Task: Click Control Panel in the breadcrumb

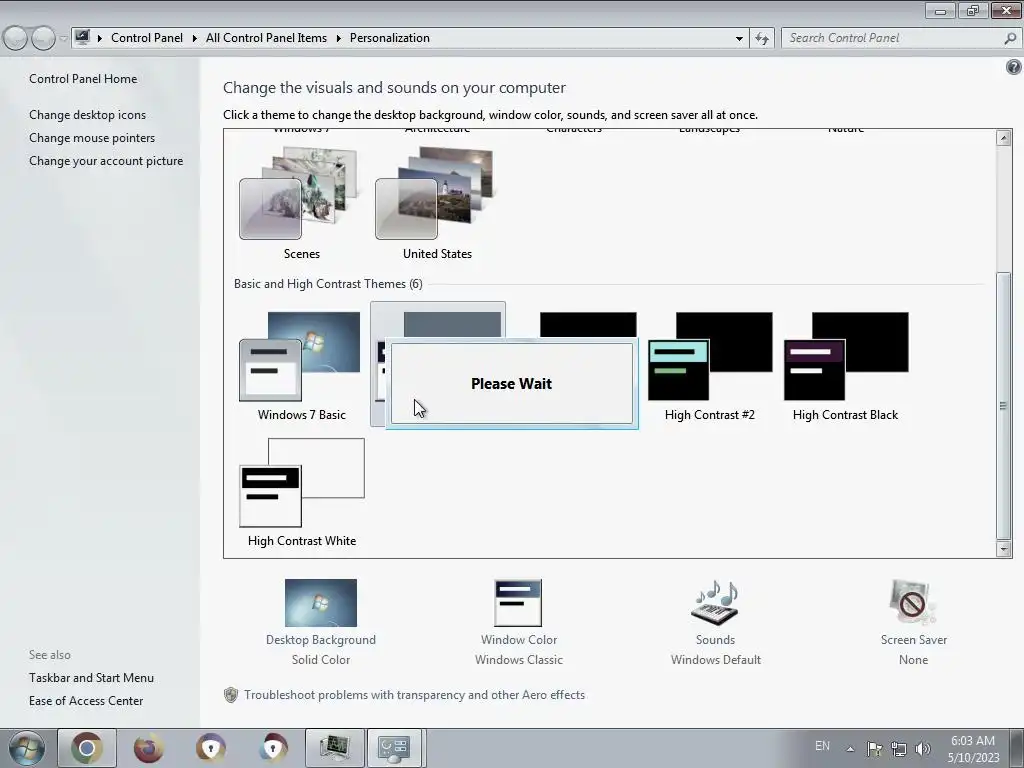Action: pos(147,38)
